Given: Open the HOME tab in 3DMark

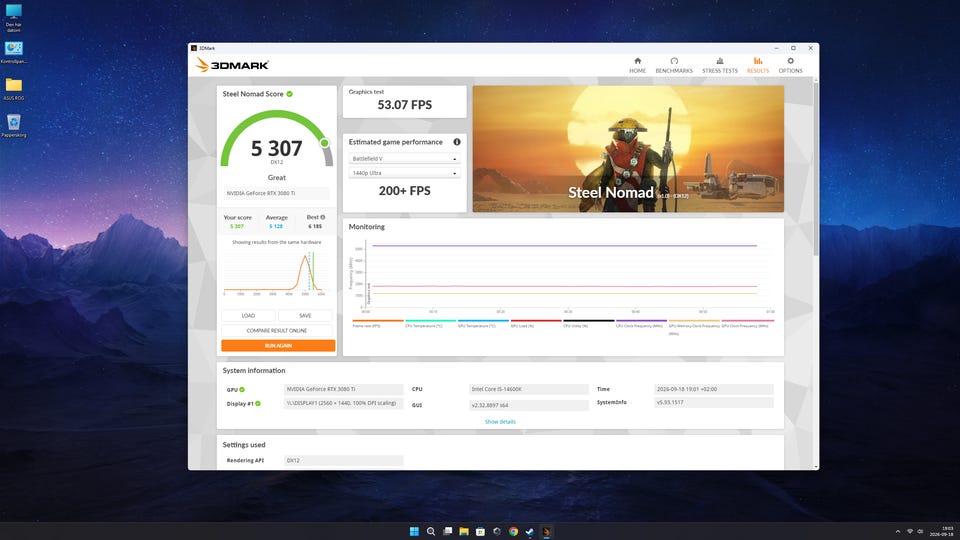Looking at the screenshot, I should point(637,65).
